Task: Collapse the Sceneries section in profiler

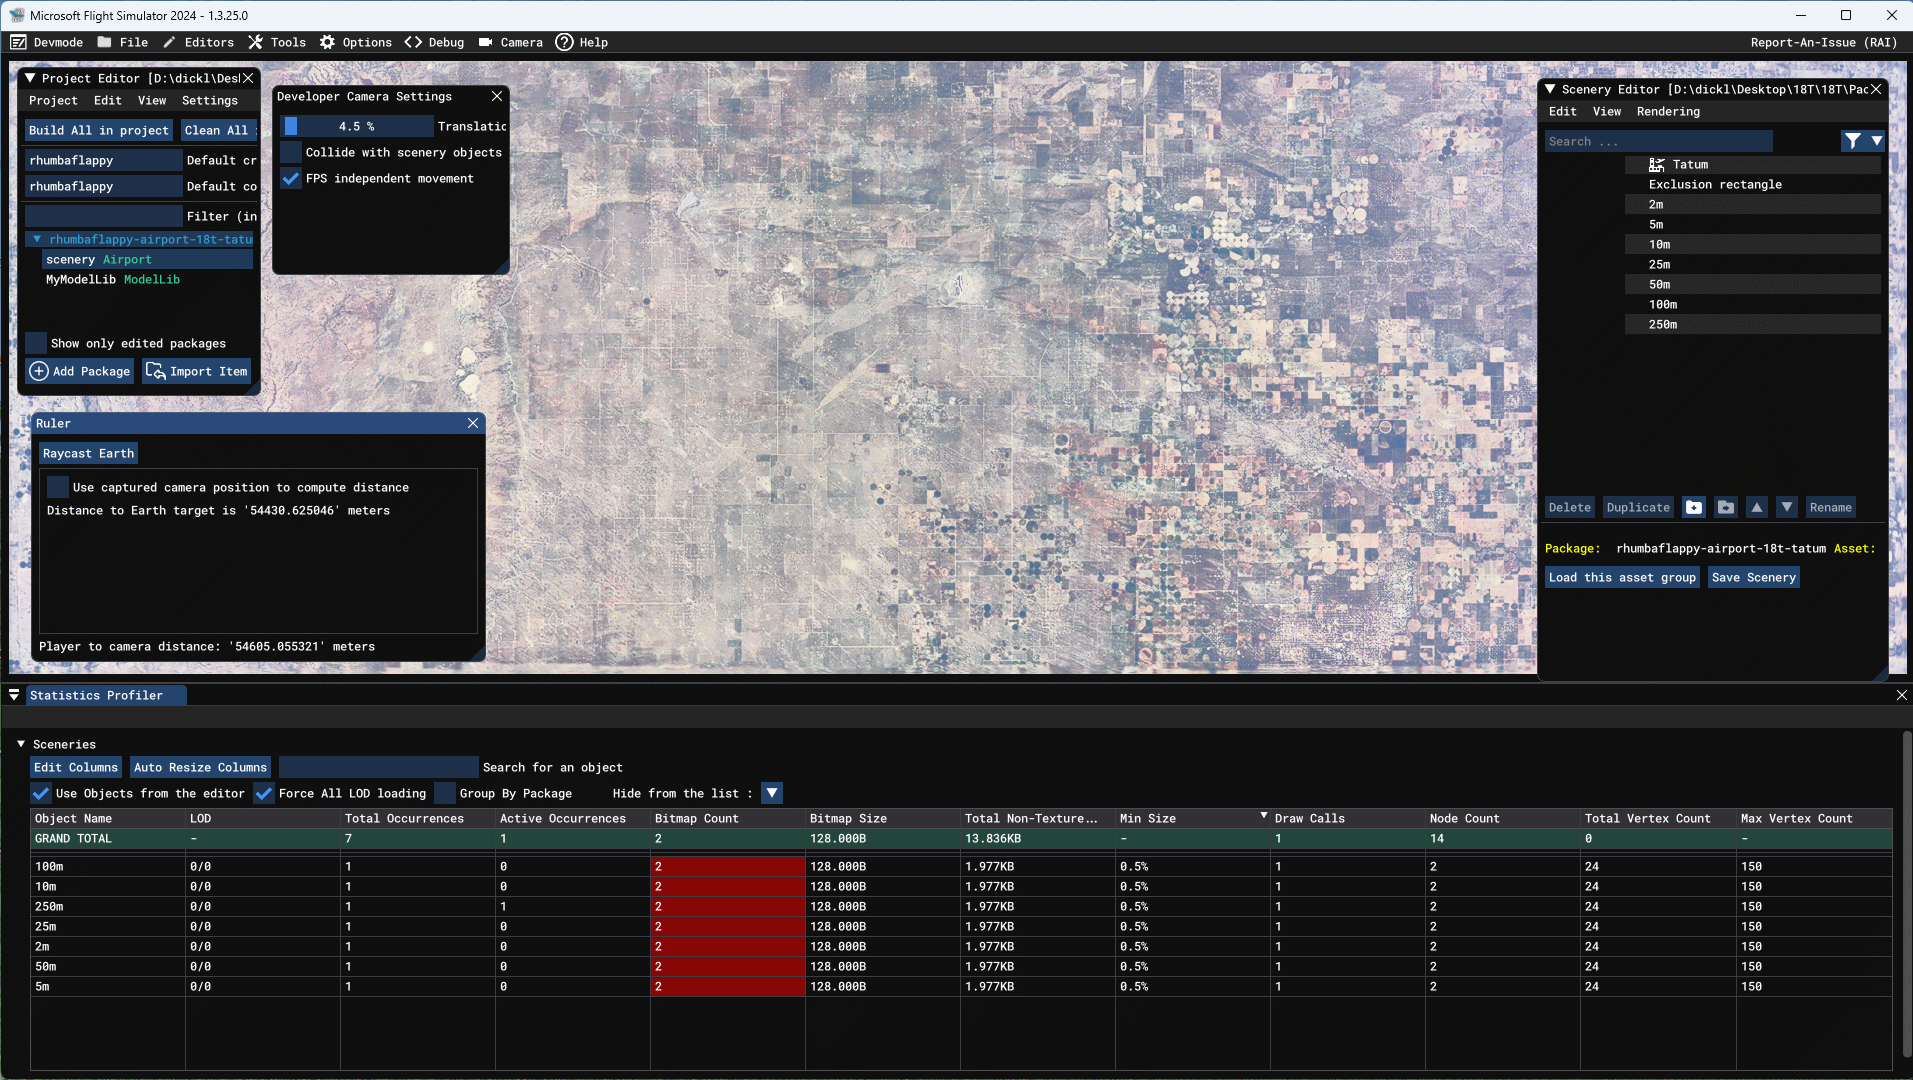Action: [x=21, y=745]
